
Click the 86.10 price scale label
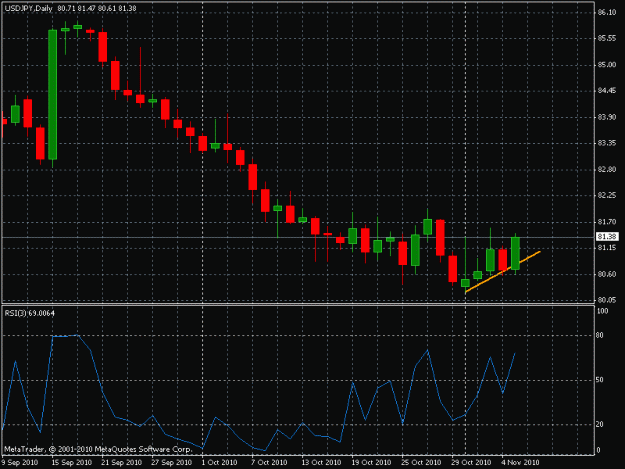[x=607, y=12]
